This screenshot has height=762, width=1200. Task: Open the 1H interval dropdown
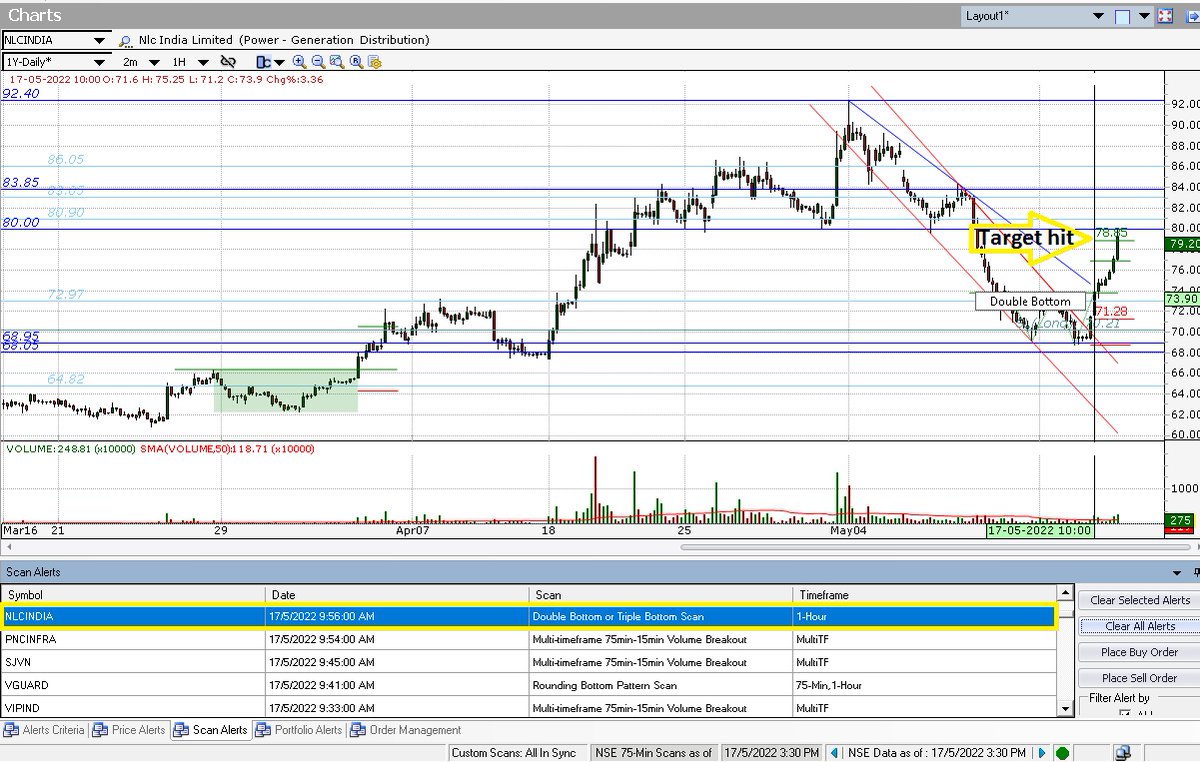(x=203, y=62)
